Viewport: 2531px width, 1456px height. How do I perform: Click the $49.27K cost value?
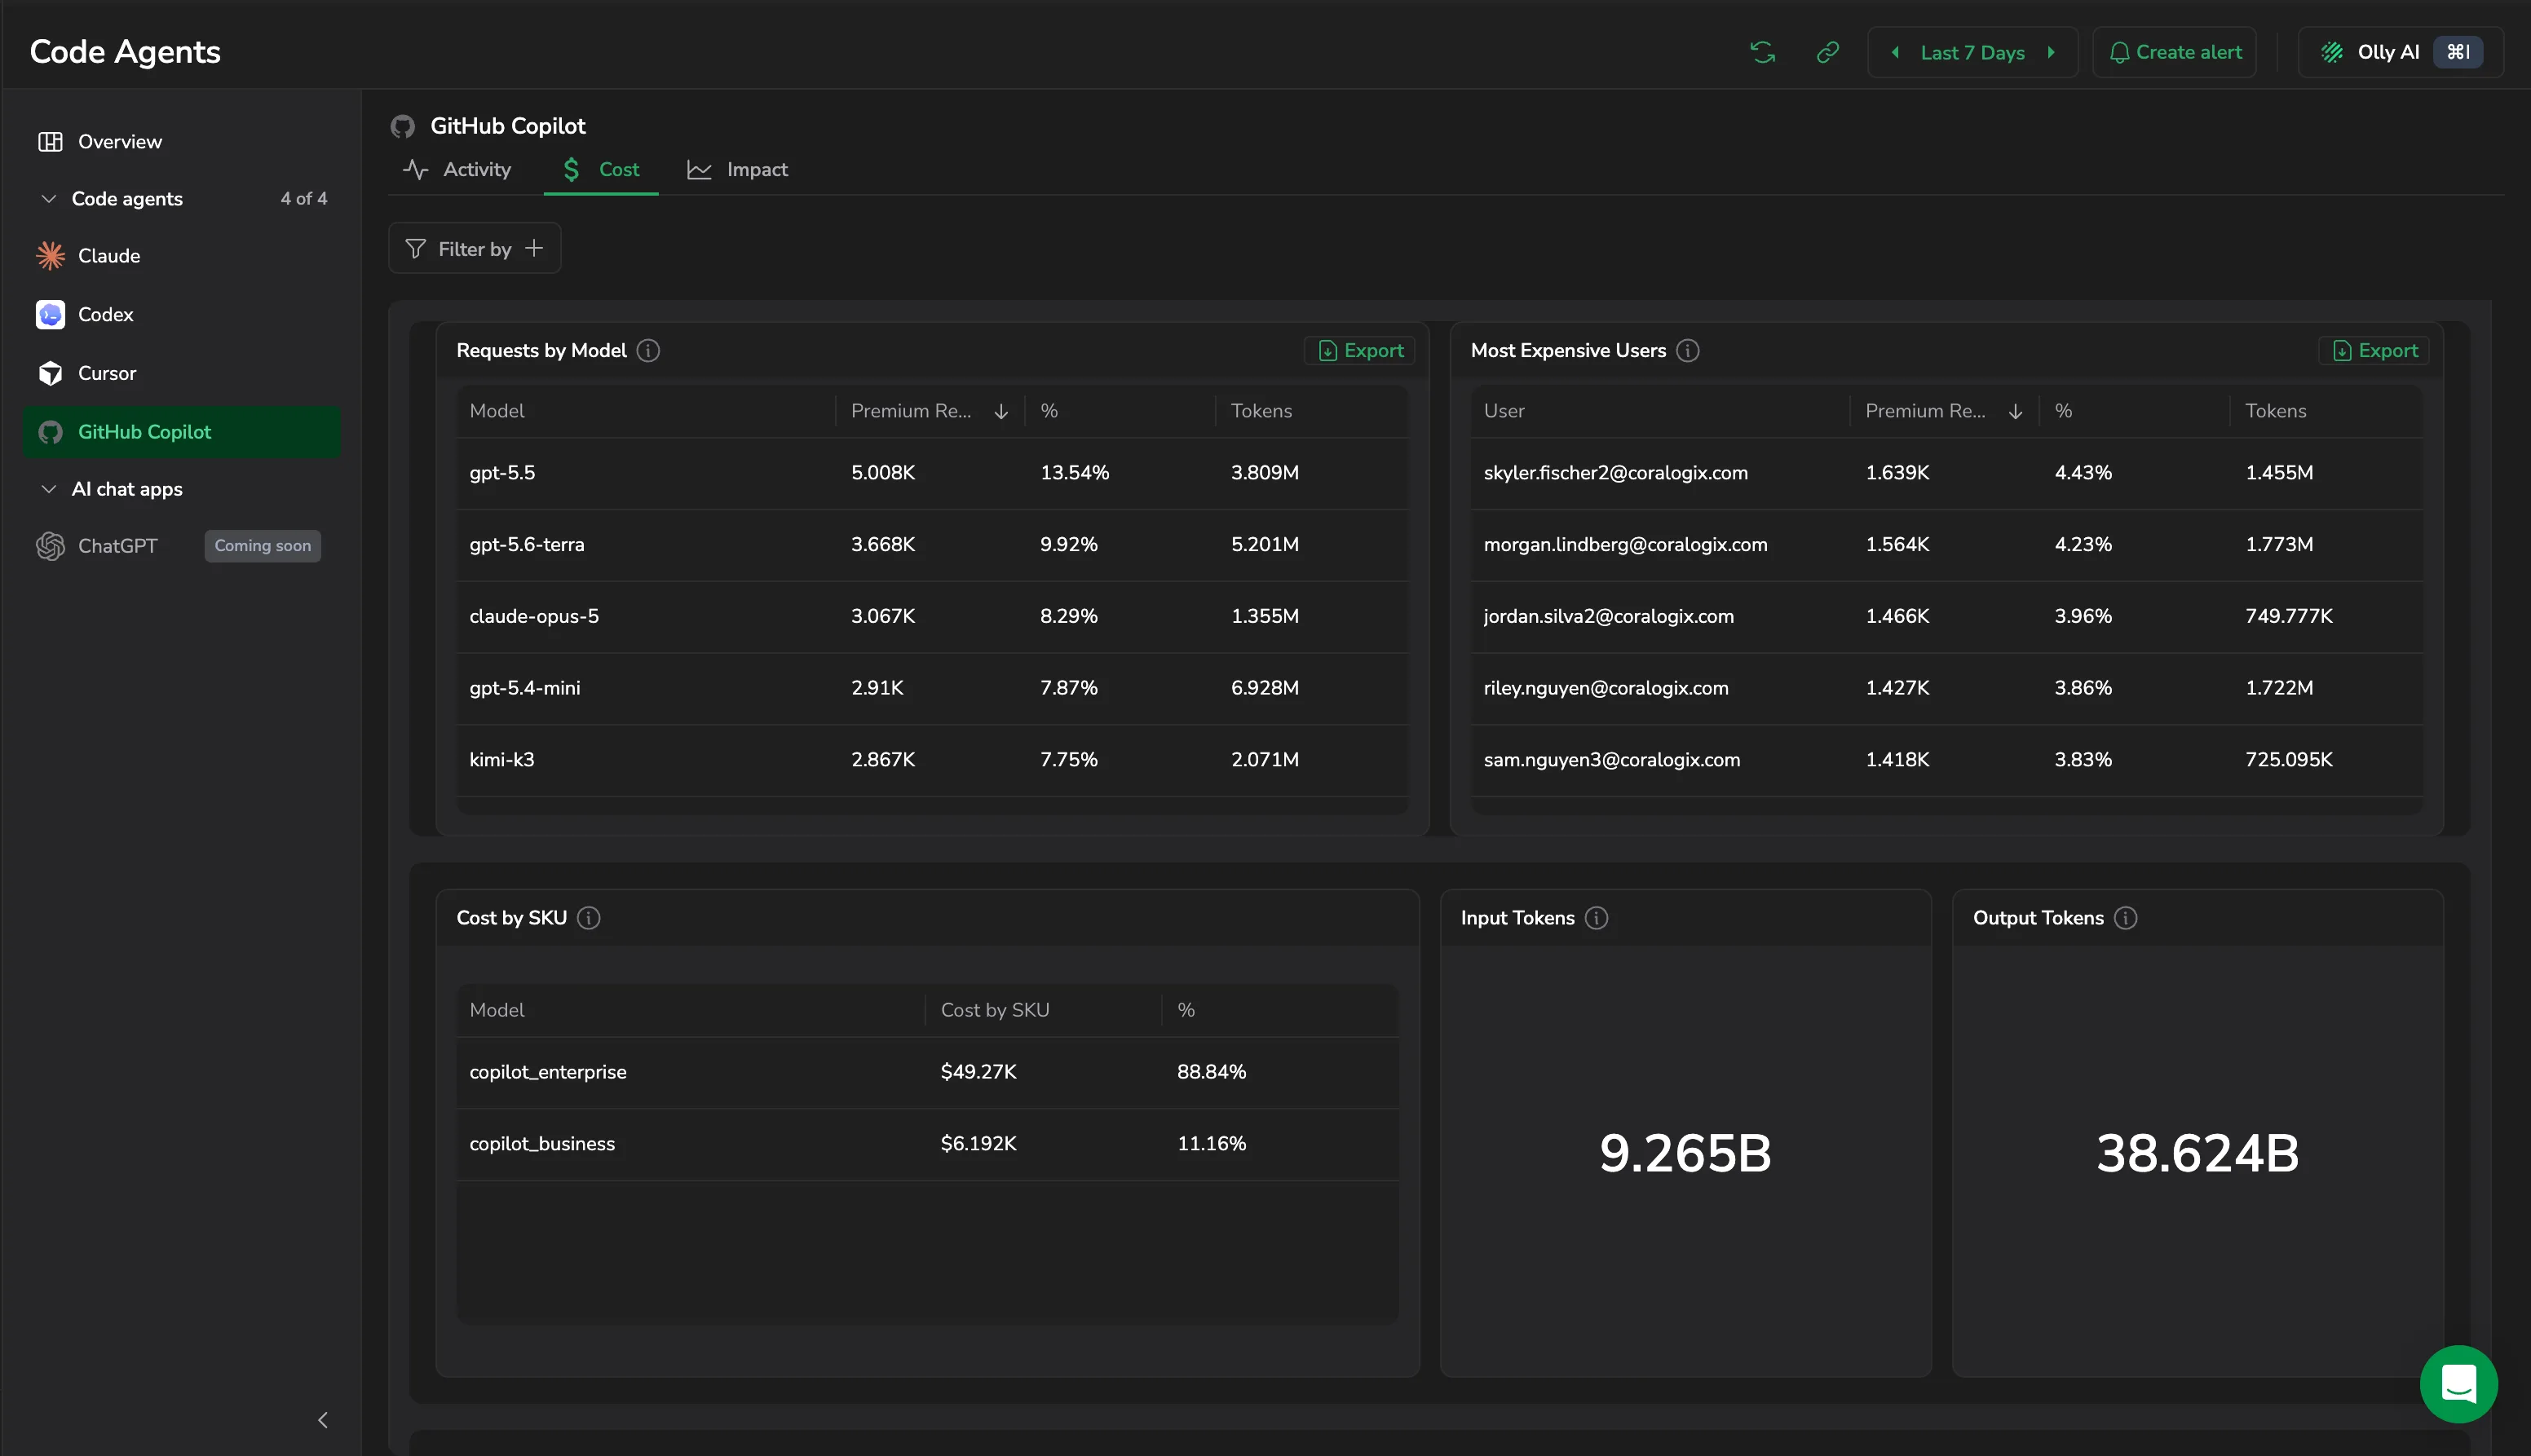pyautogui.click(x=978, y=1072)
